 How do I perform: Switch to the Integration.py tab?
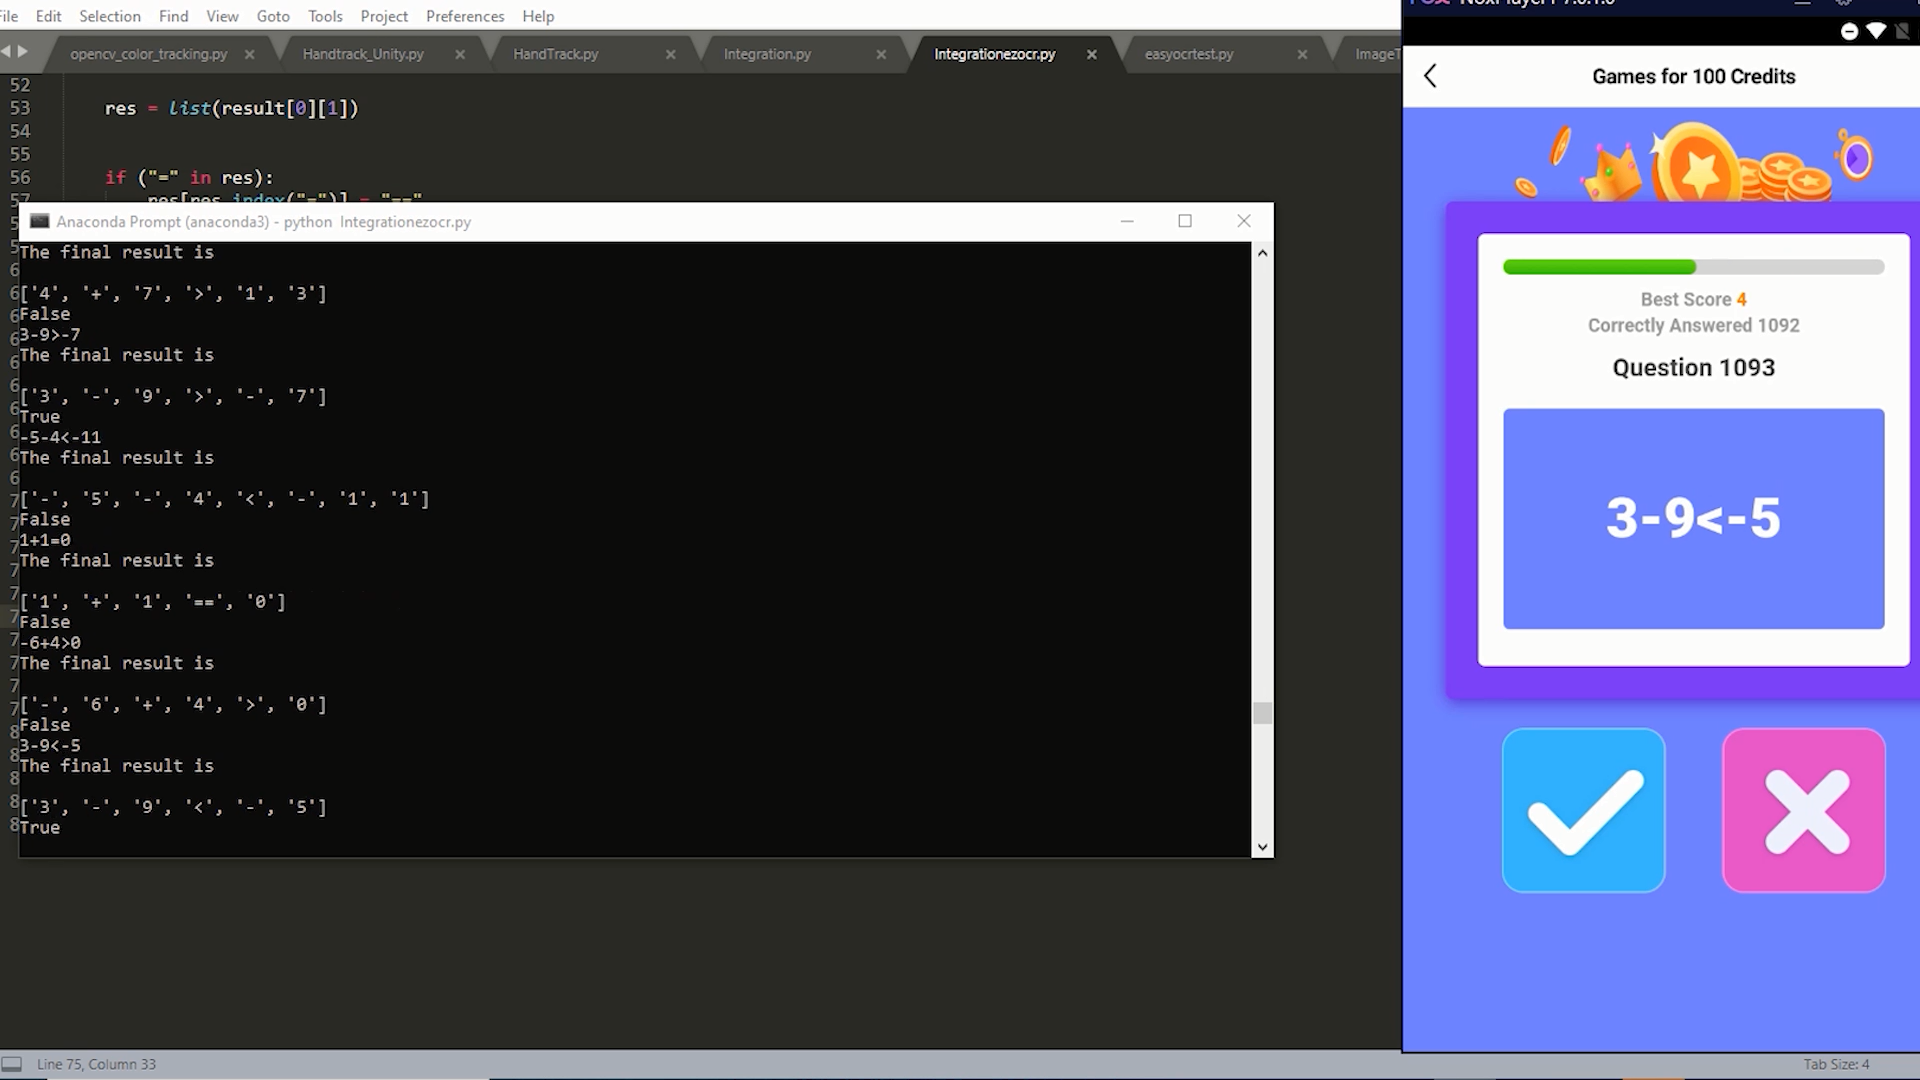click(x=766, y=54)
